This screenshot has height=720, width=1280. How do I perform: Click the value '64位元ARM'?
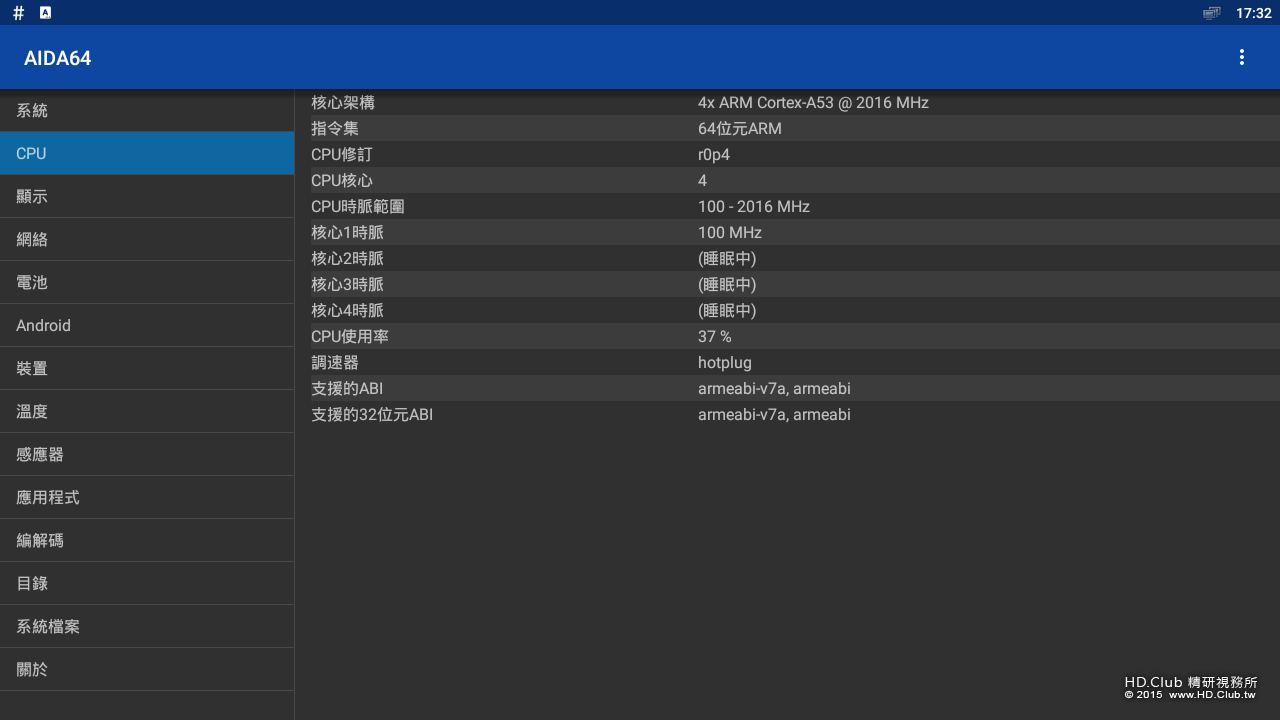(740, 128)
